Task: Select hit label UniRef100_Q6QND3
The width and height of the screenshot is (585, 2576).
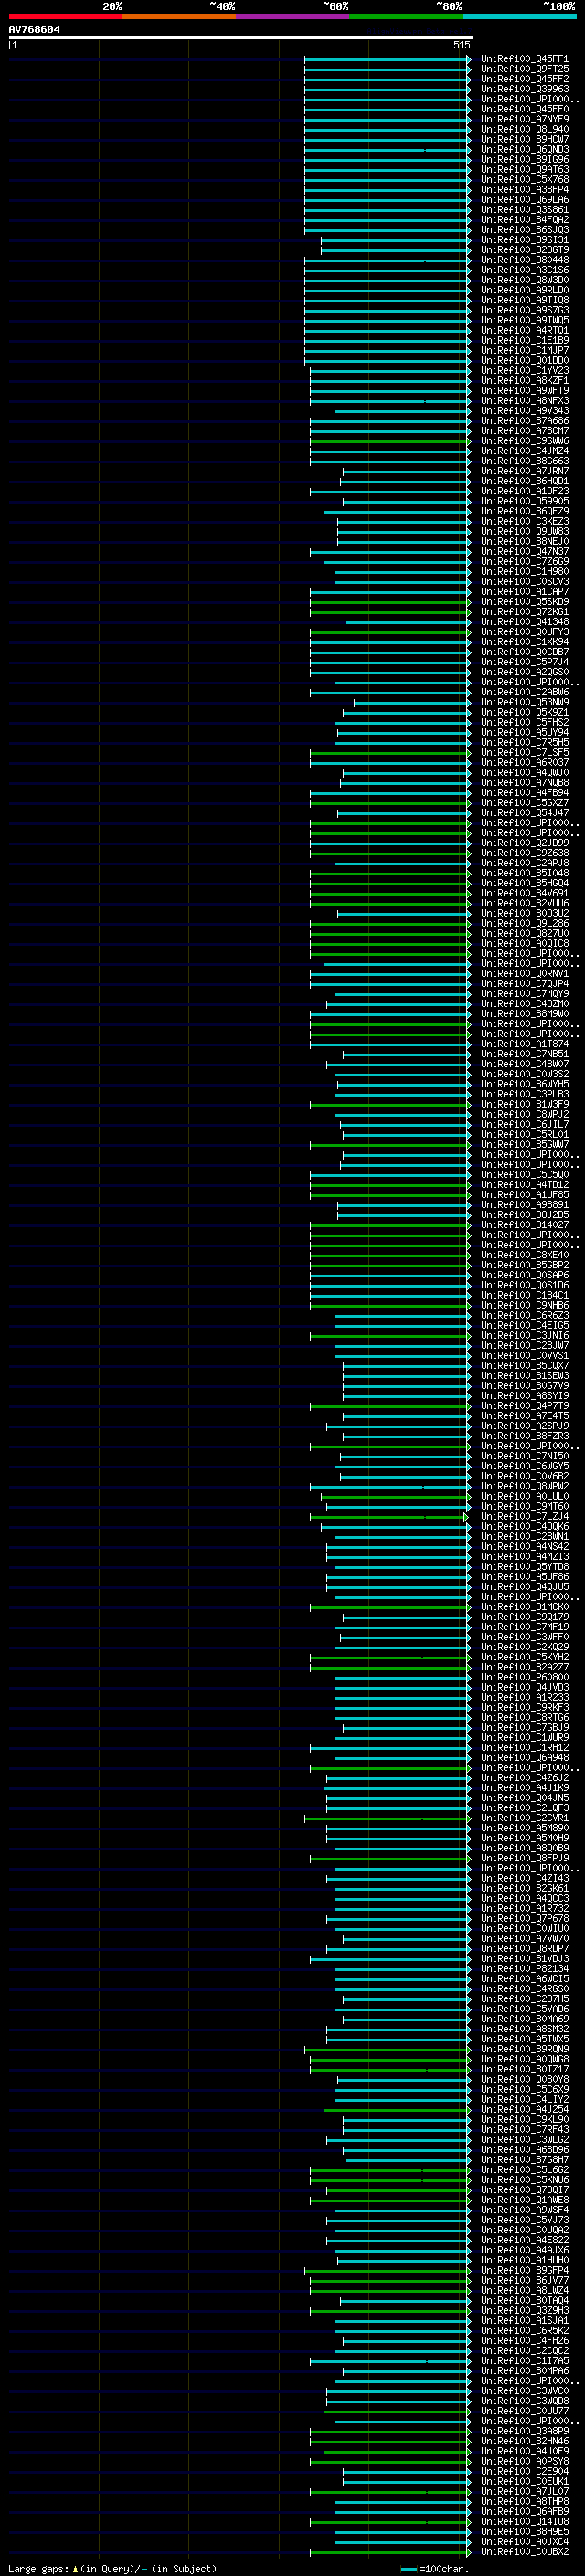Action: 524,149
